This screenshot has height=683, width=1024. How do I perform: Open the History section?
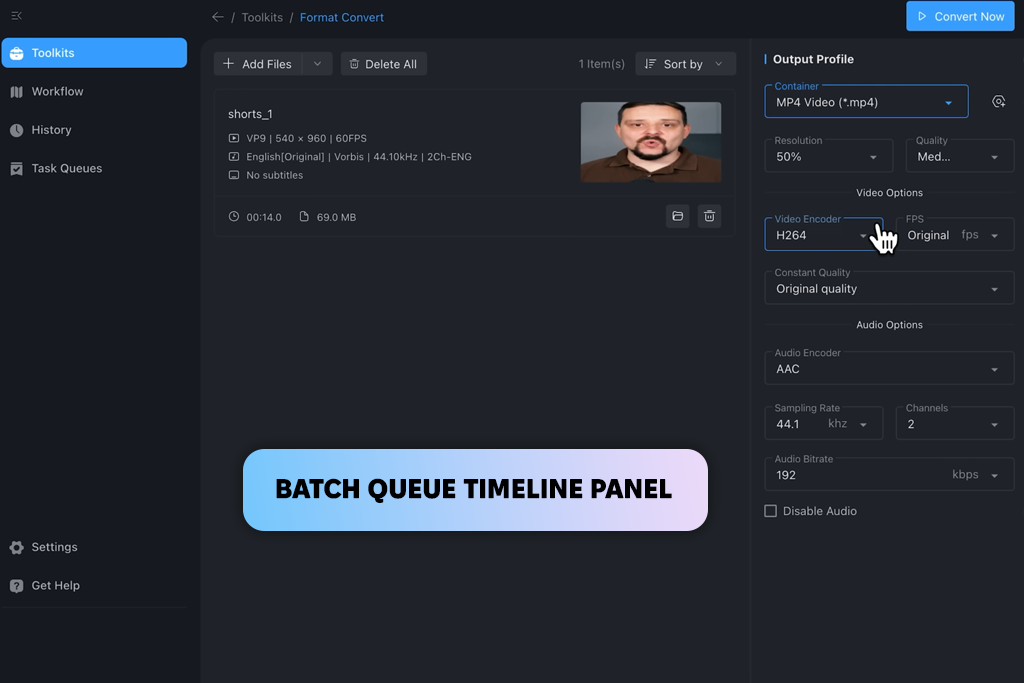[x=94, y=130]
